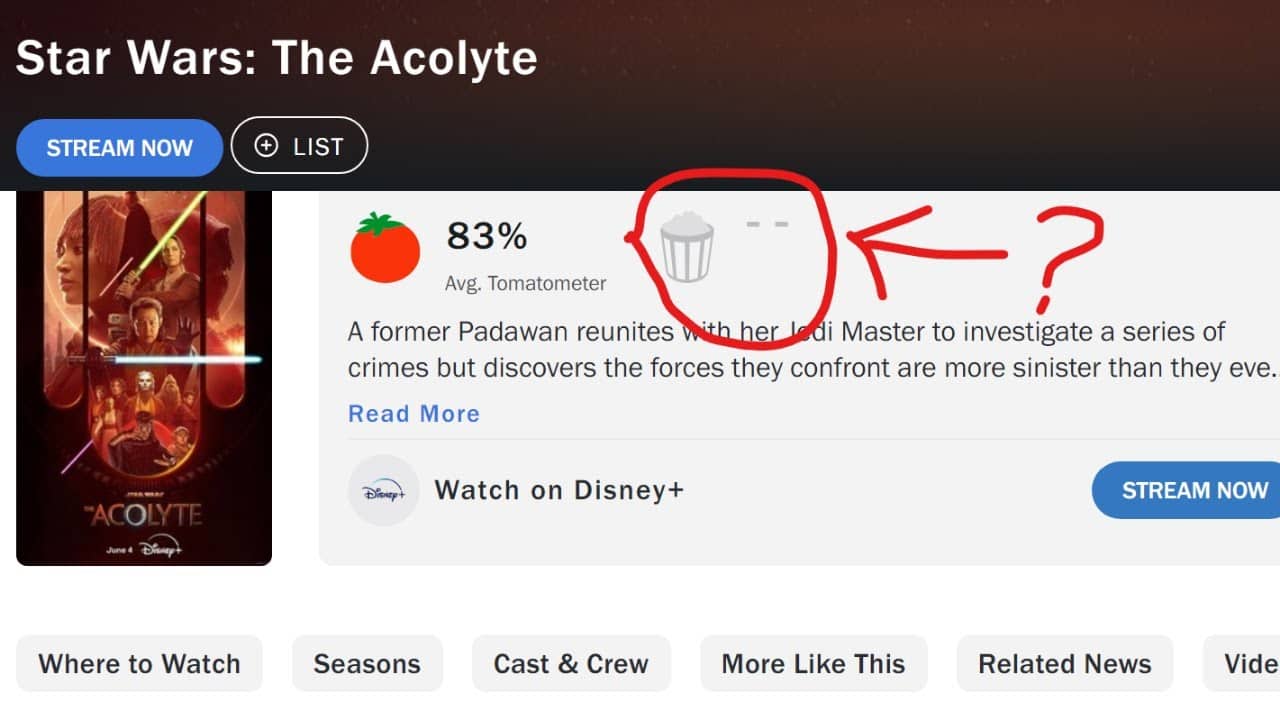Open The Acolyte poster image
Screen dimensions: 1280x720
point(144,376)
